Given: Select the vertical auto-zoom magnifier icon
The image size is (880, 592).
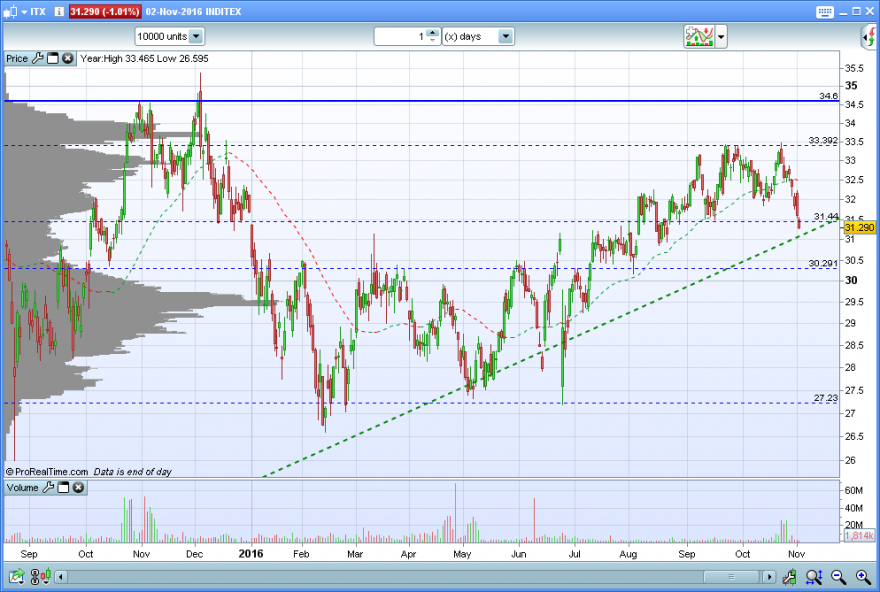Looking at the screenshot, I should 814,576.
